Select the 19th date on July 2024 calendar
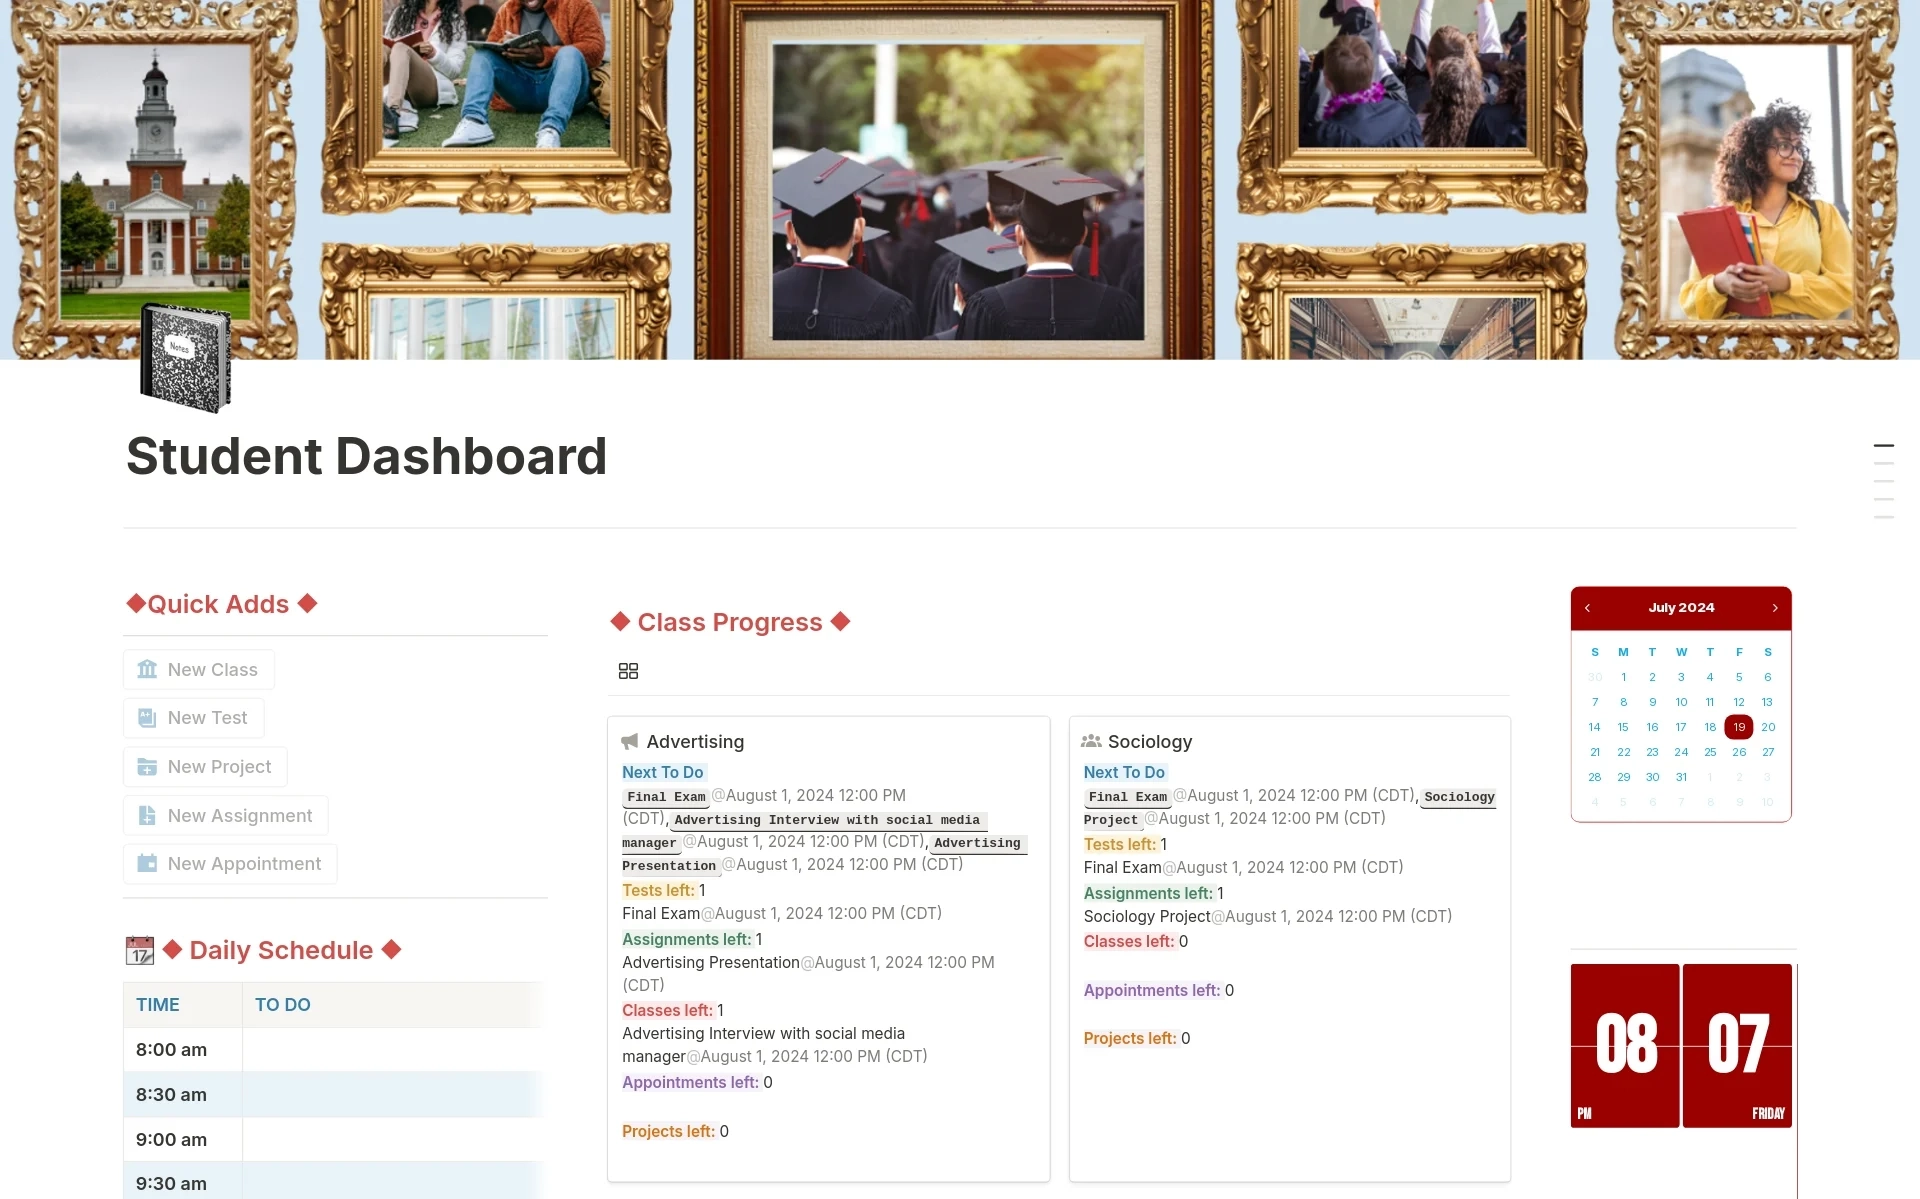This screenshot has height=1199, width=1920. pyautogui.click(x=1738, y=725)
